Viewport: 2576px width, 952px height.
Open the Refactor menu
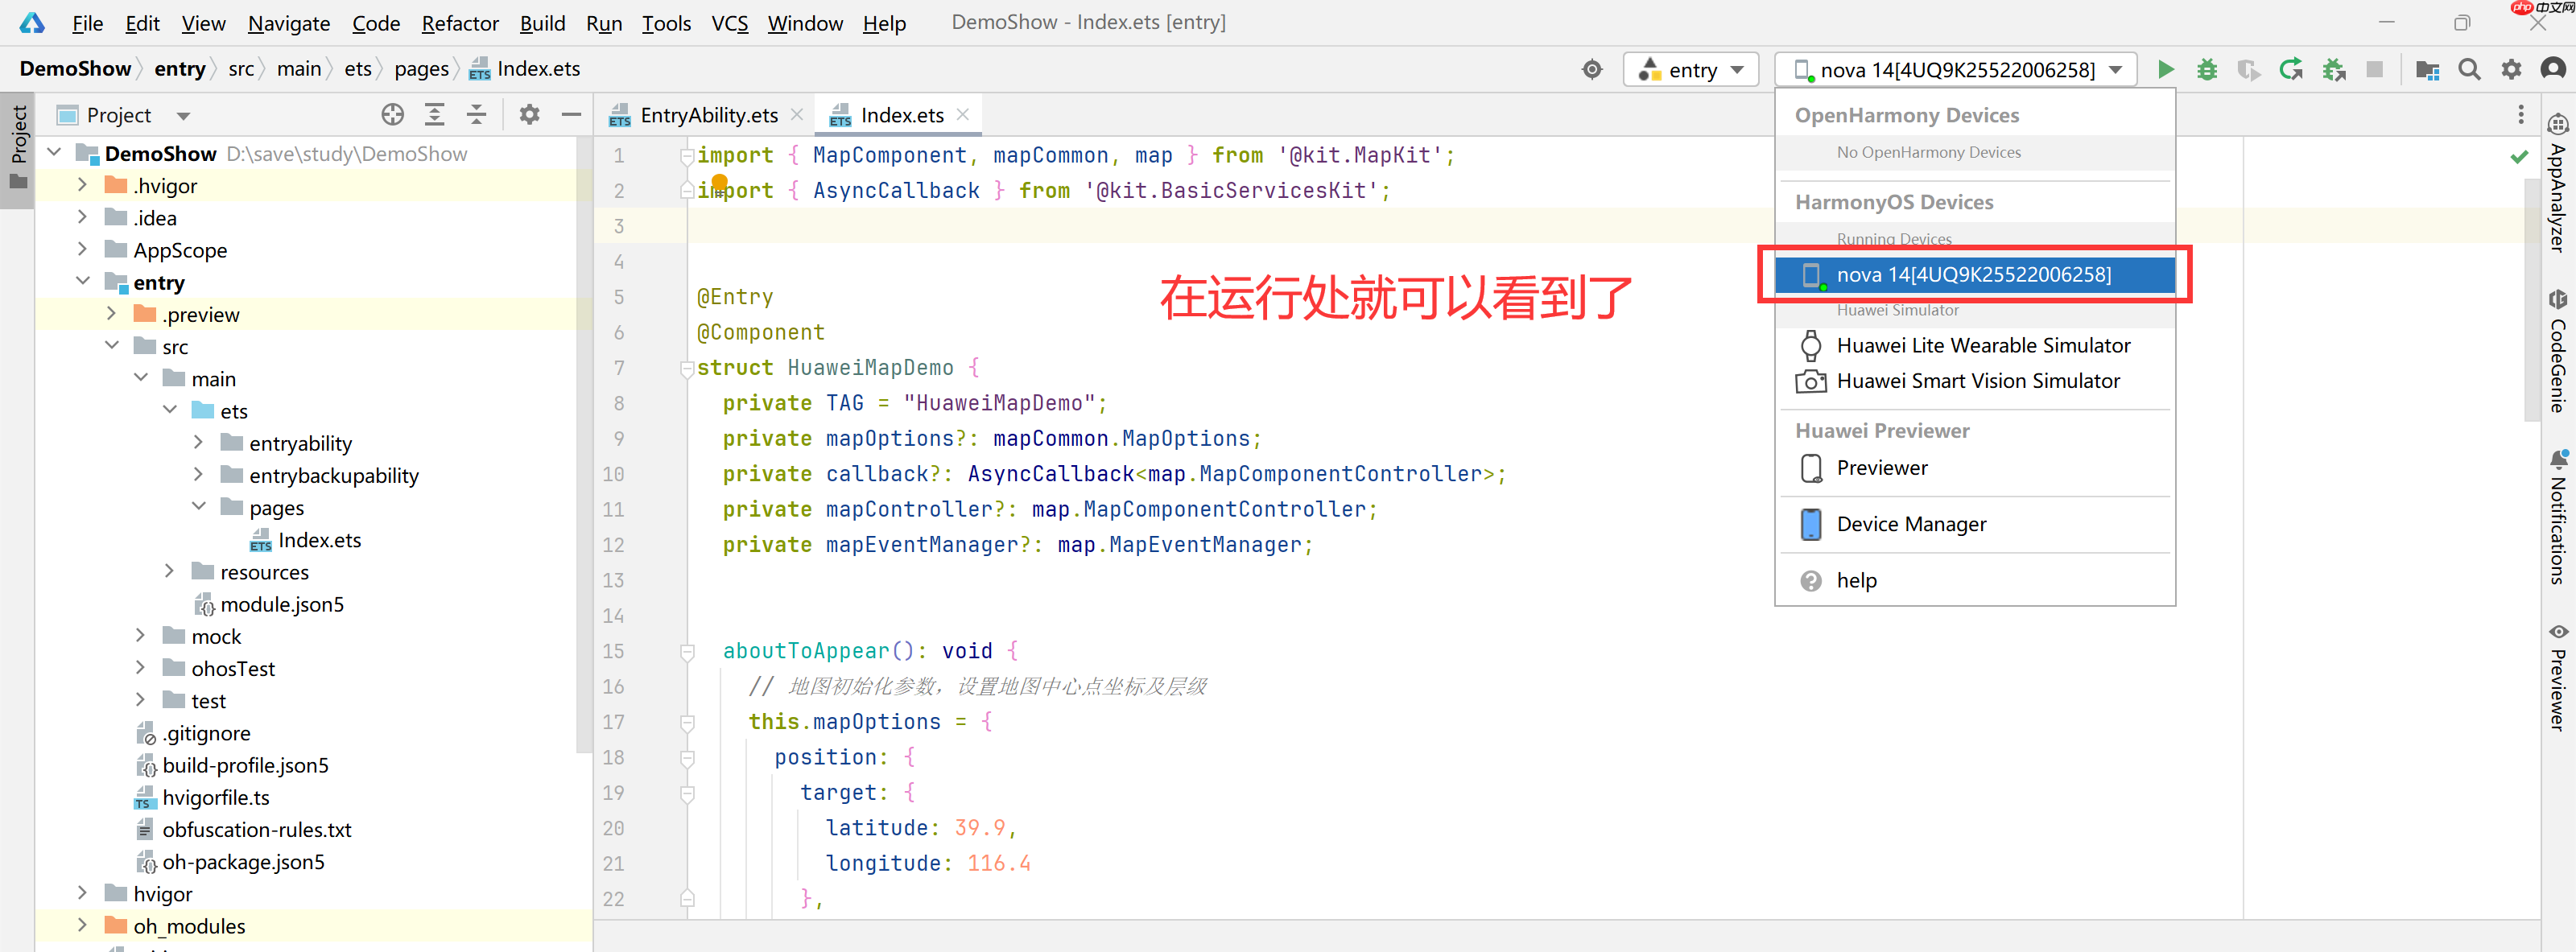(x=459, y=22)
